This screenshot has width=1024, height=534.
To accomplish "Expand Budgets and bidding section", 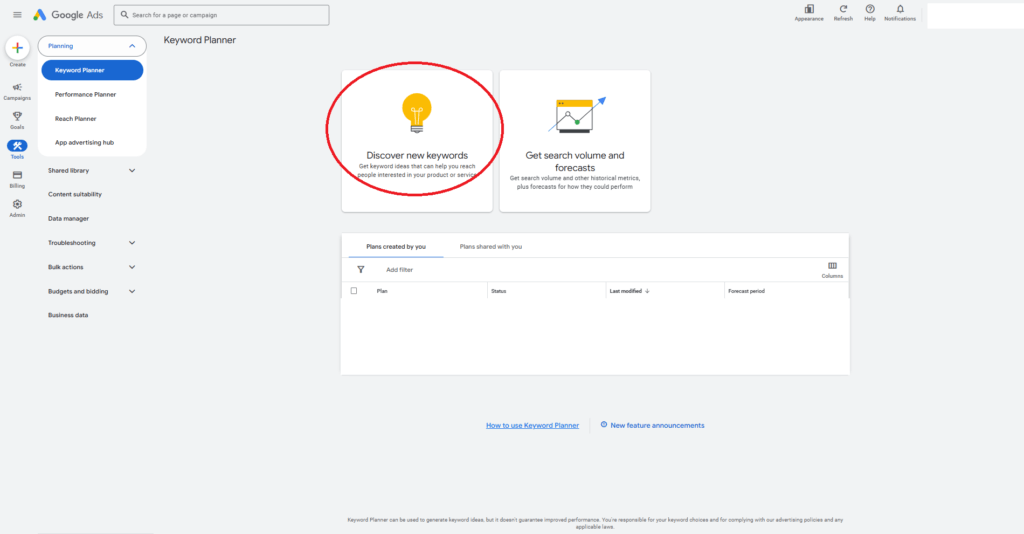I will tap(132, 291).
